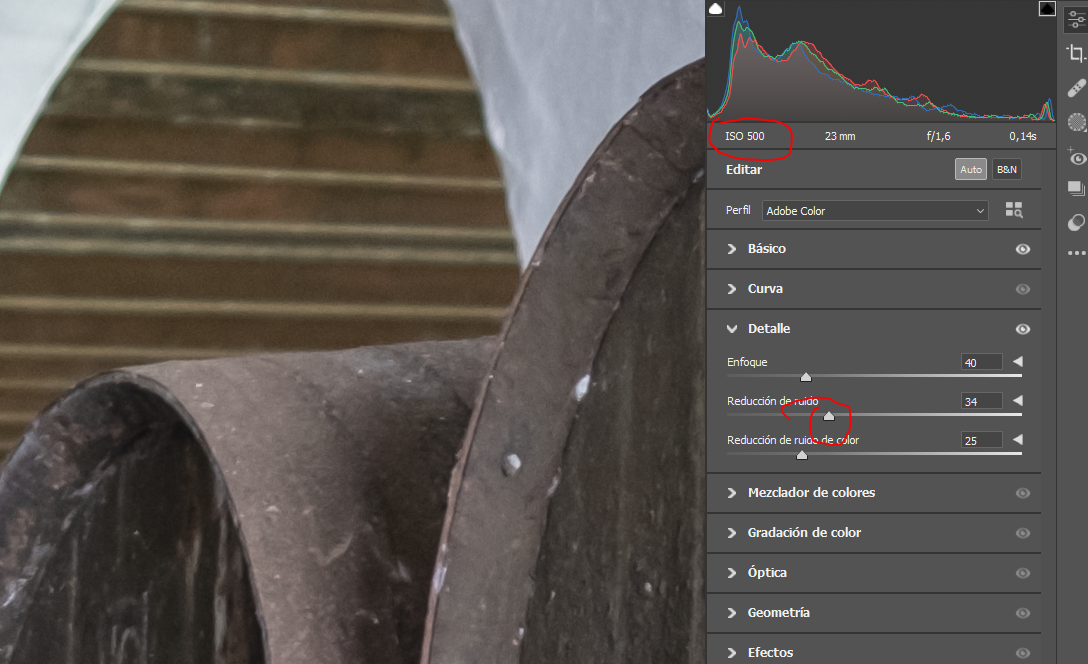Toggle visibility eye for Efectos panel

pos(1023,653)
